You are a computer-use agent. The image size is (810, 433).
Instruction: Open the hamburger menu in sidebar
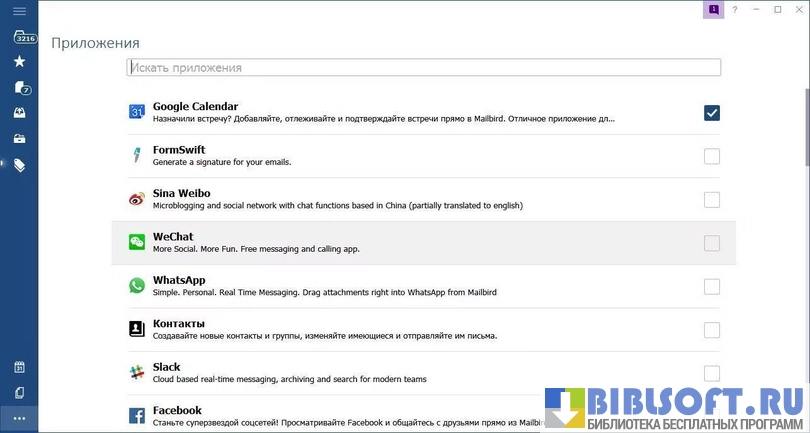point(19,11)
